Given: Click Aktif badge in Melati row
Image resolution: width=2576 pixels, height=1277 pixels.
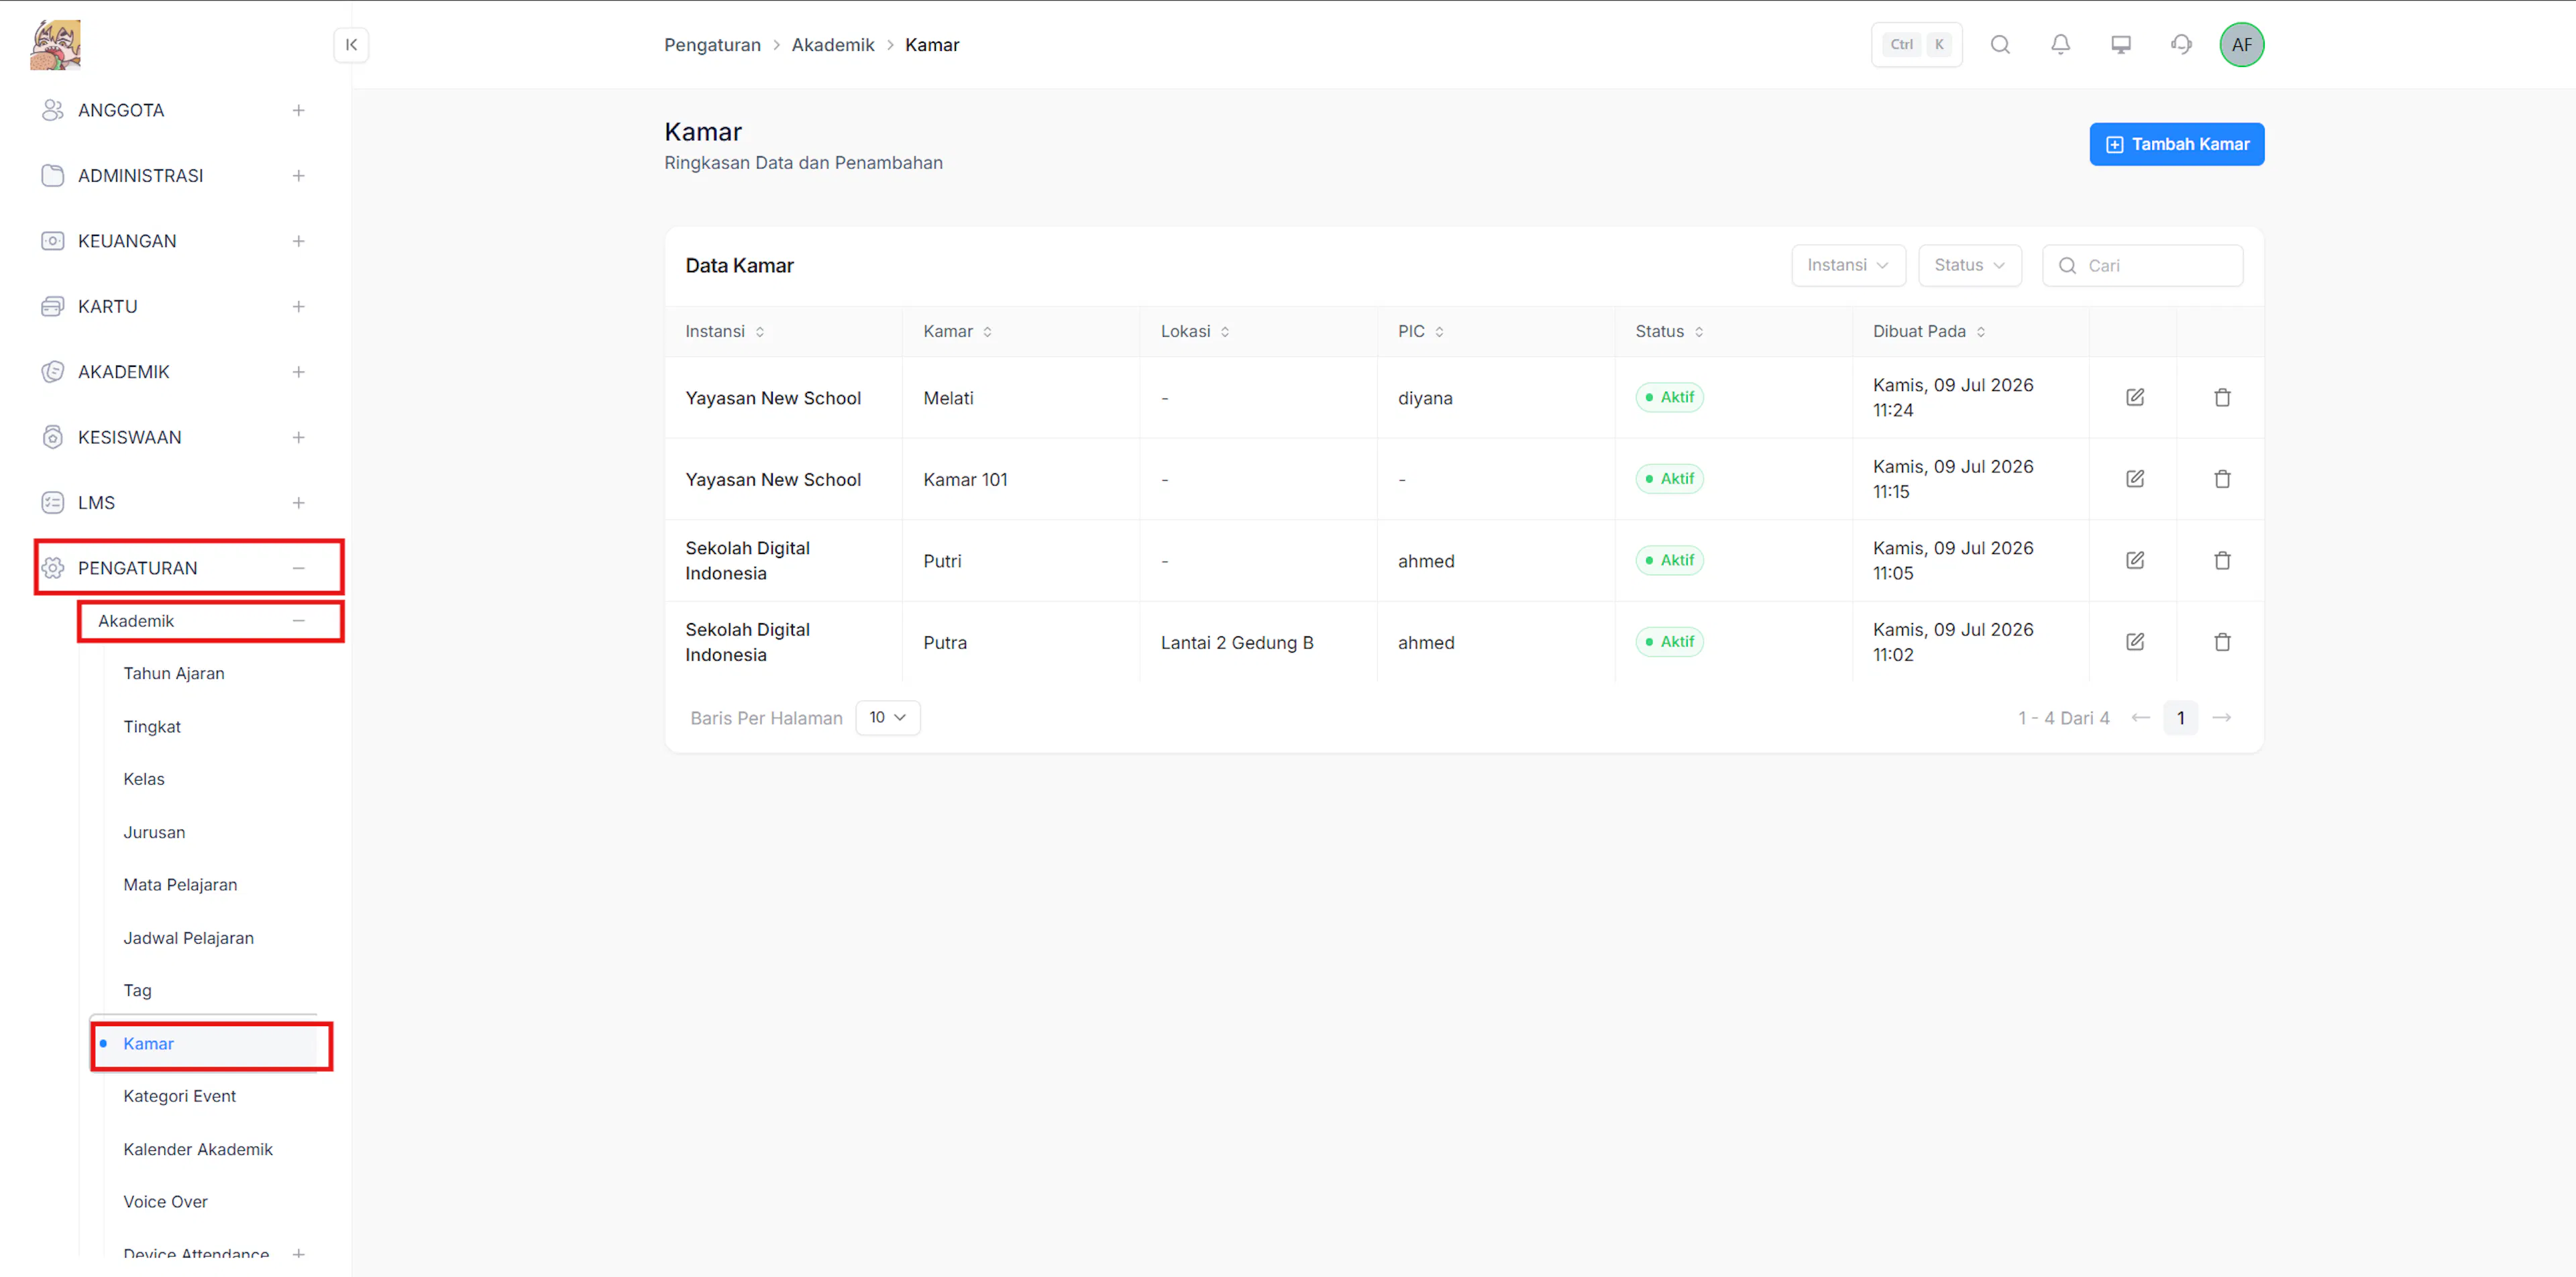Looking at the screenshot, I should pyautogui.click(x=1670, y=397).
